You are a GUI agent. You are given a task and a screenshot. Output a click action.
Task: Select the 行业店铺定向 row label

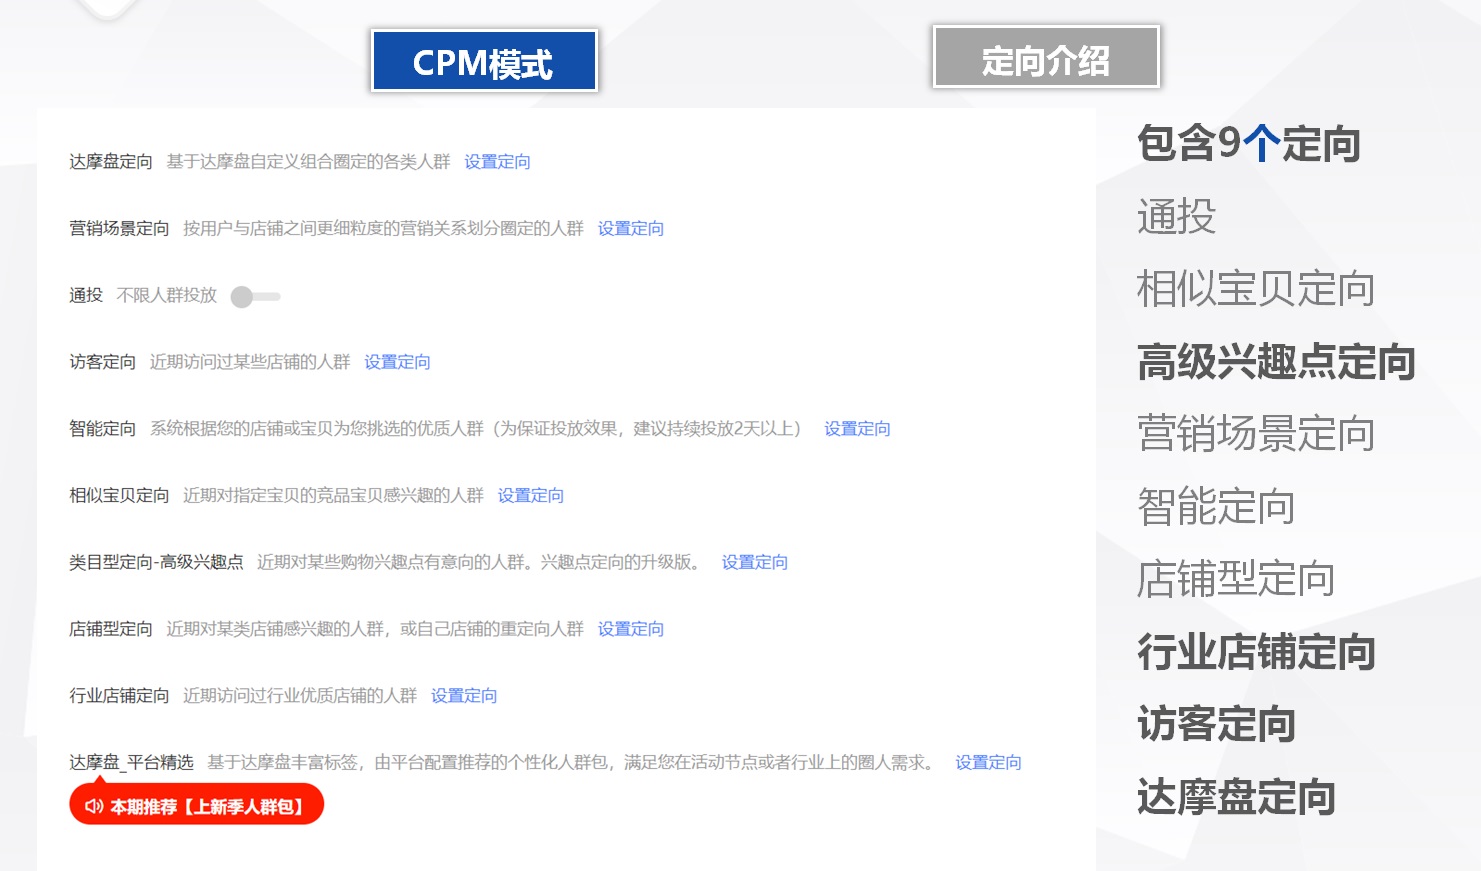[x=119, y=696]
